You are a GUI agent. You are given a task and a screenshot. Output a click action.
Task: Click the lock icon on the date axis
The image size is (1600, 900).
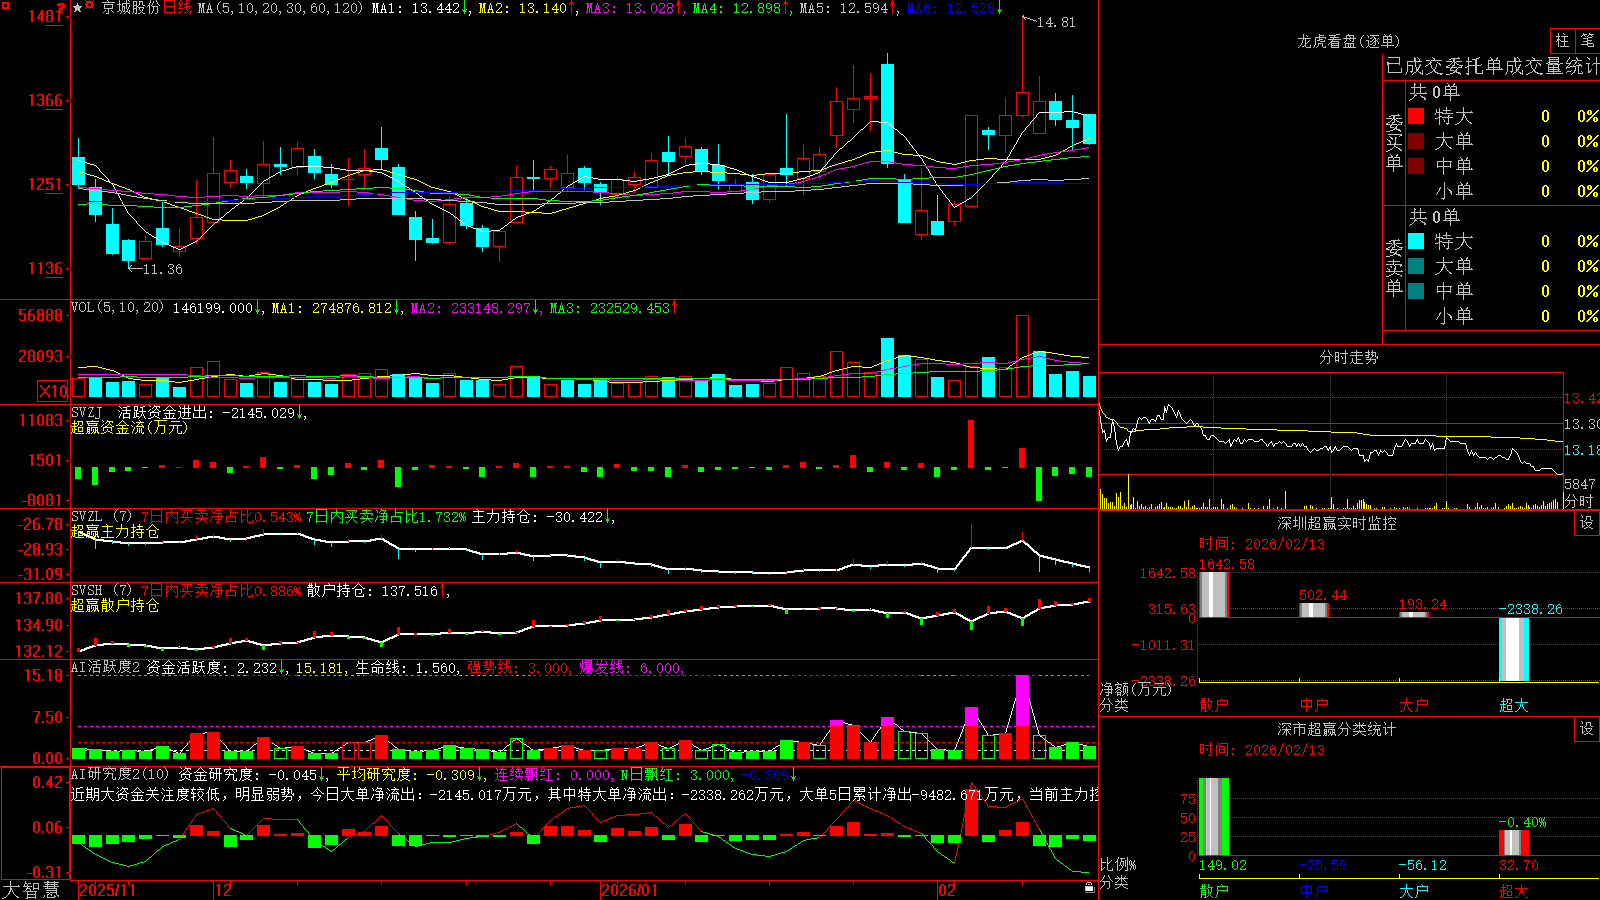click(x=1089, y=888)
